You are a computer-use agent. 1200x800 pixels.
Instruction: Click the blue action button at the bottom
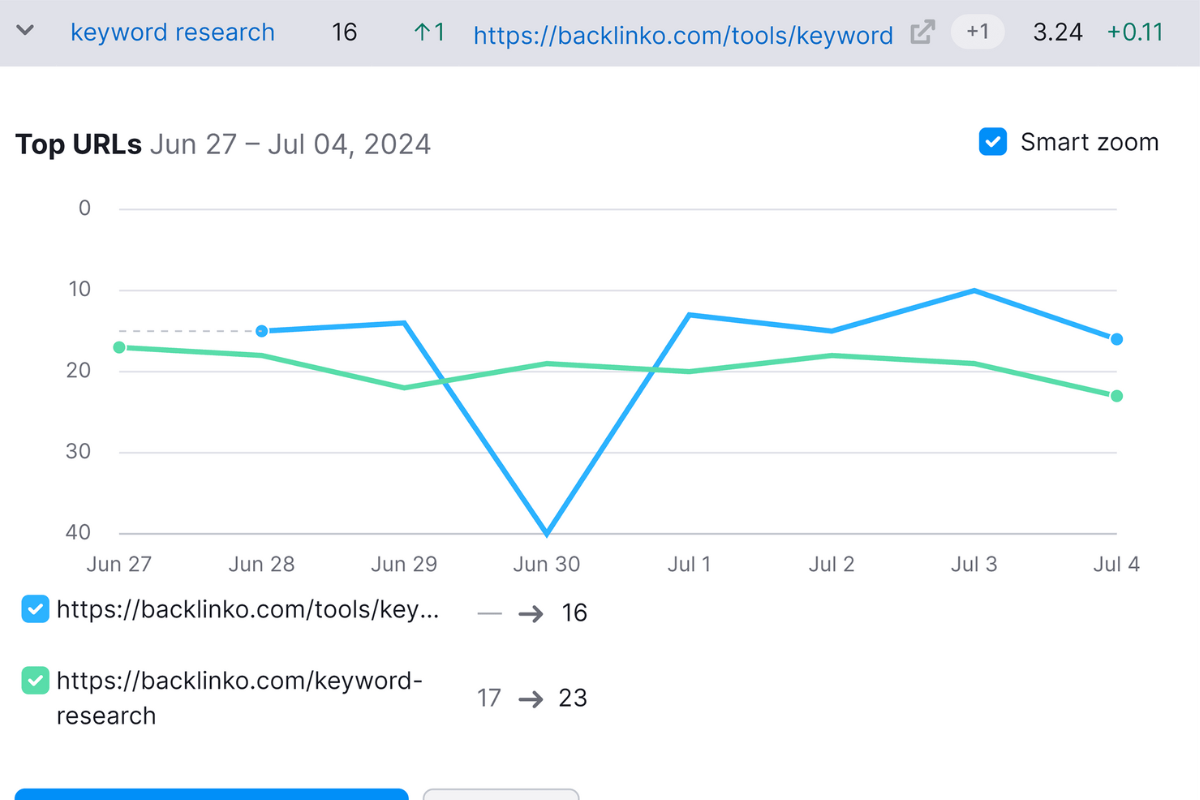coord(212,797)
